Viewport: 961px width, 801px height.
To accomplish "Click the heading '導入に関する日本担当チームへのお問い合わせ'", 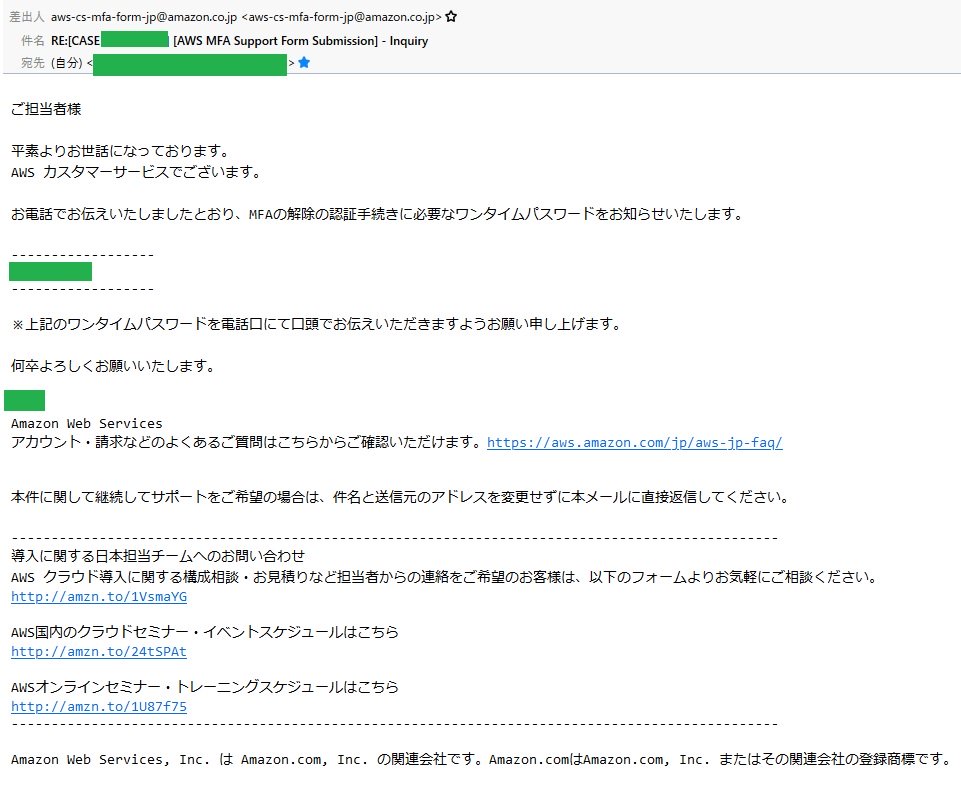I will [158, 556].
